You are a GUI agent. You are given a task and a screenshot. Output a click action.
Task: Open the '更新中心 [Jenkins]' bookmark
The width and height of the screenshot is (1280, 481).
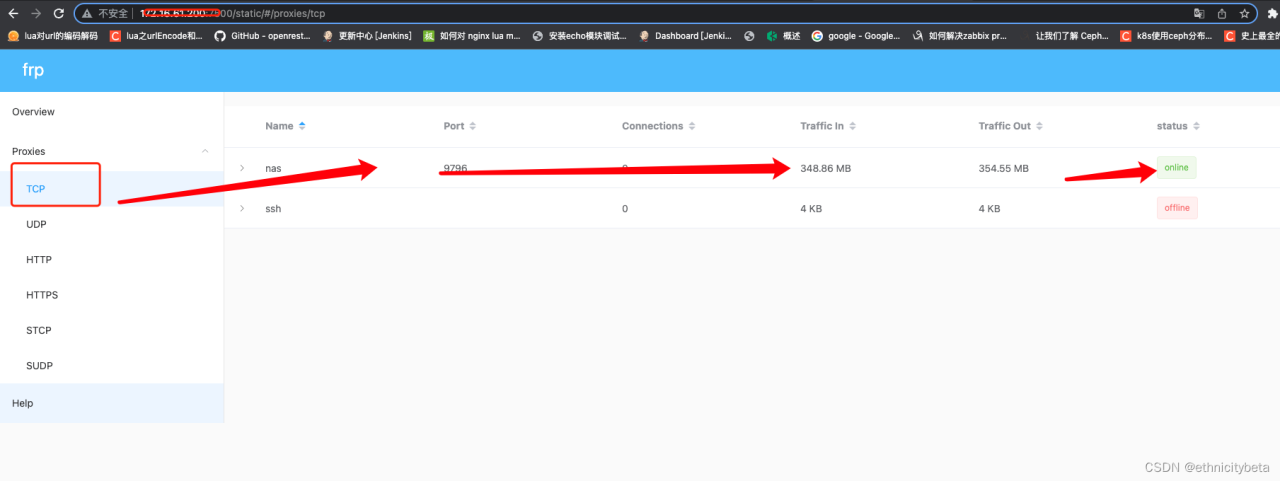tap(367, 35)
